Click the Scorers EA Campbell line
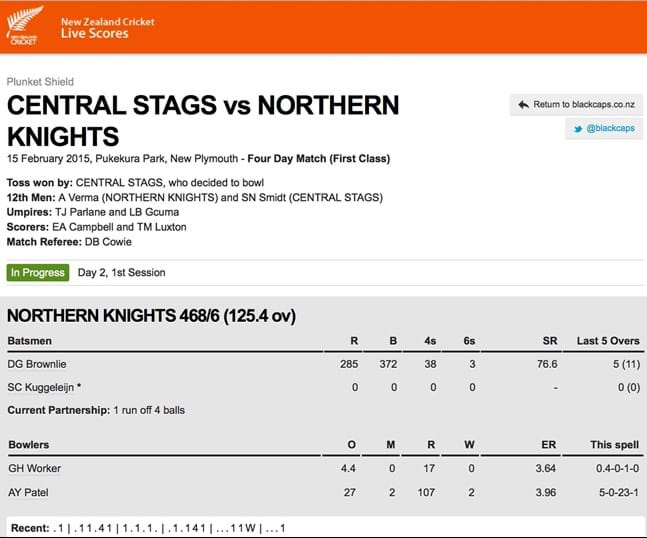 pyautogui.click(x=97, y=227)
